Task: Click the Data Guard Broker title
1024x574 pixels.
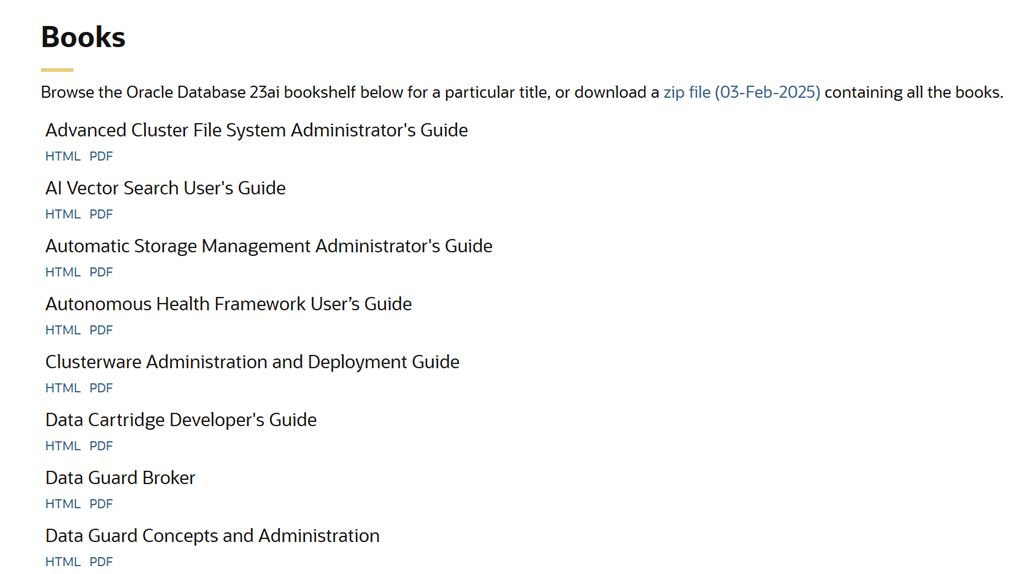Action: point(120,478)
